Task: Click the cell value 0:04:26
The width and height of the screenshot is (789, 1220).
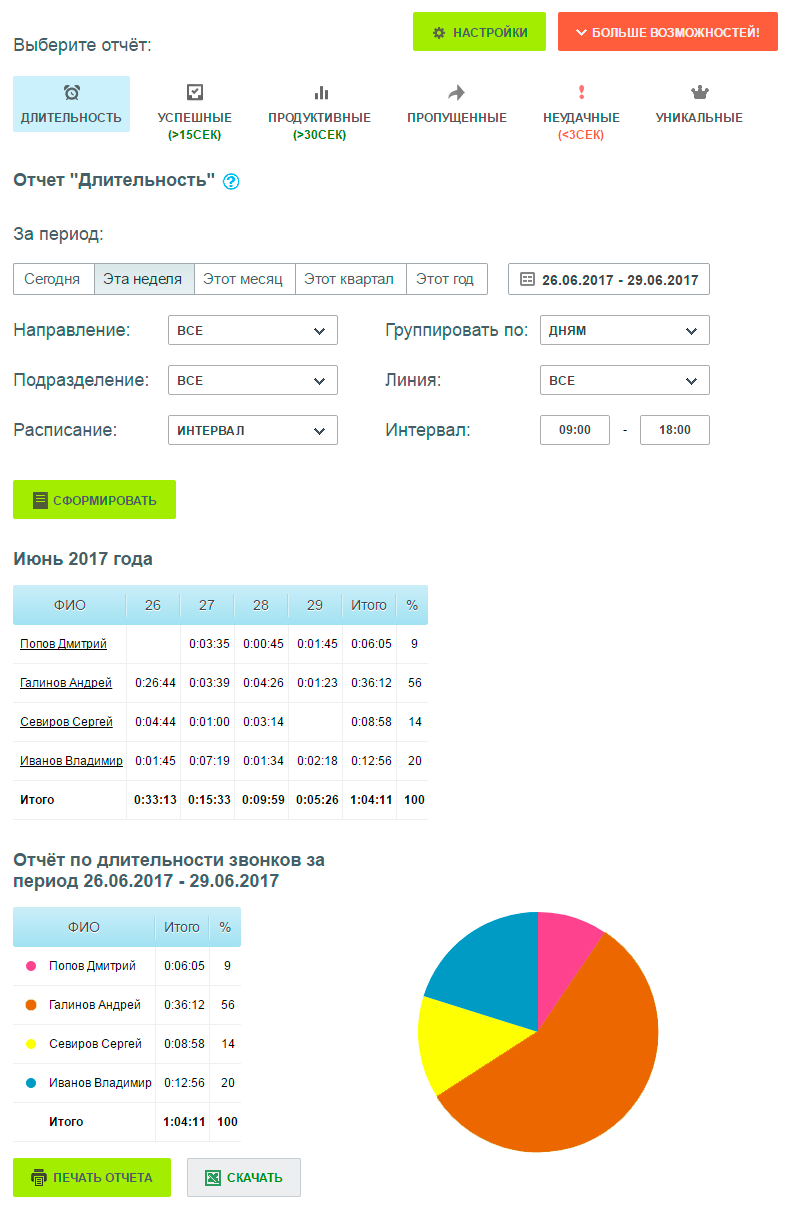Action: (x=263, y=683)
